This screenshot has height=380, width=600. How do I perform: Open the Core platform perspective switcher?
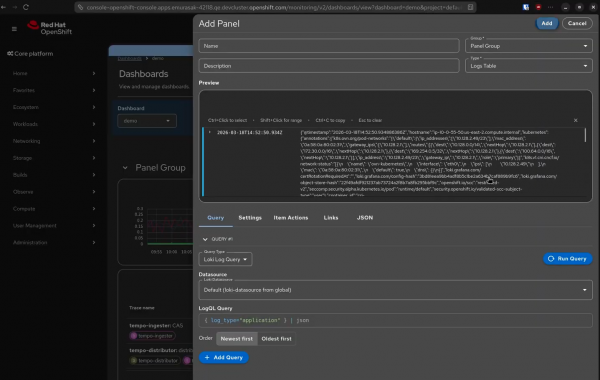30,54
